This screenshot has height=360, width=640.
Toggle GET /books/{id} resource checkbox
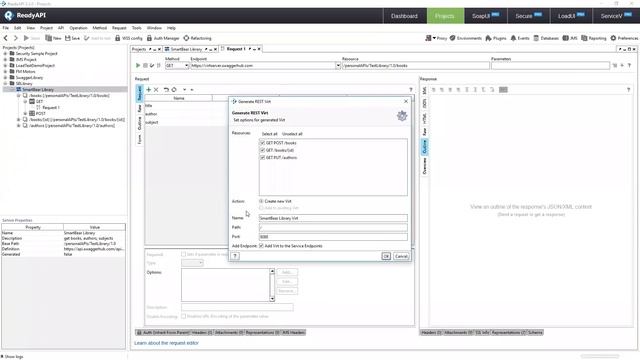click(x=262, y=150)
